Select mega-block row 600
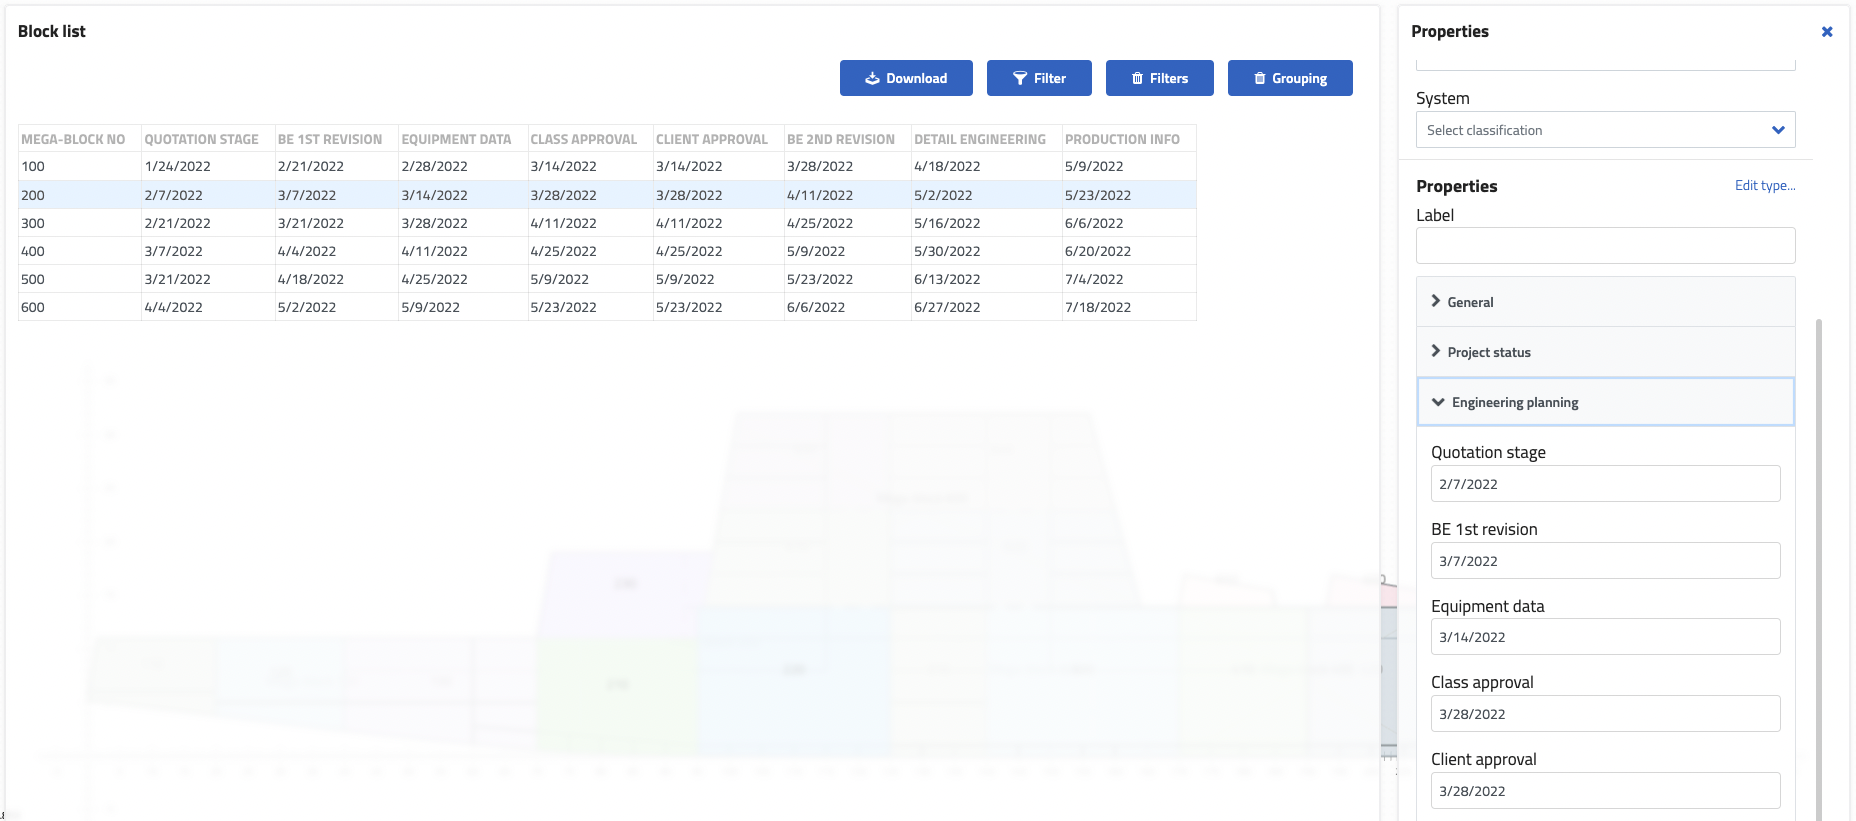Viewport: 1856px width, 821px height. (x=607, y=307)
